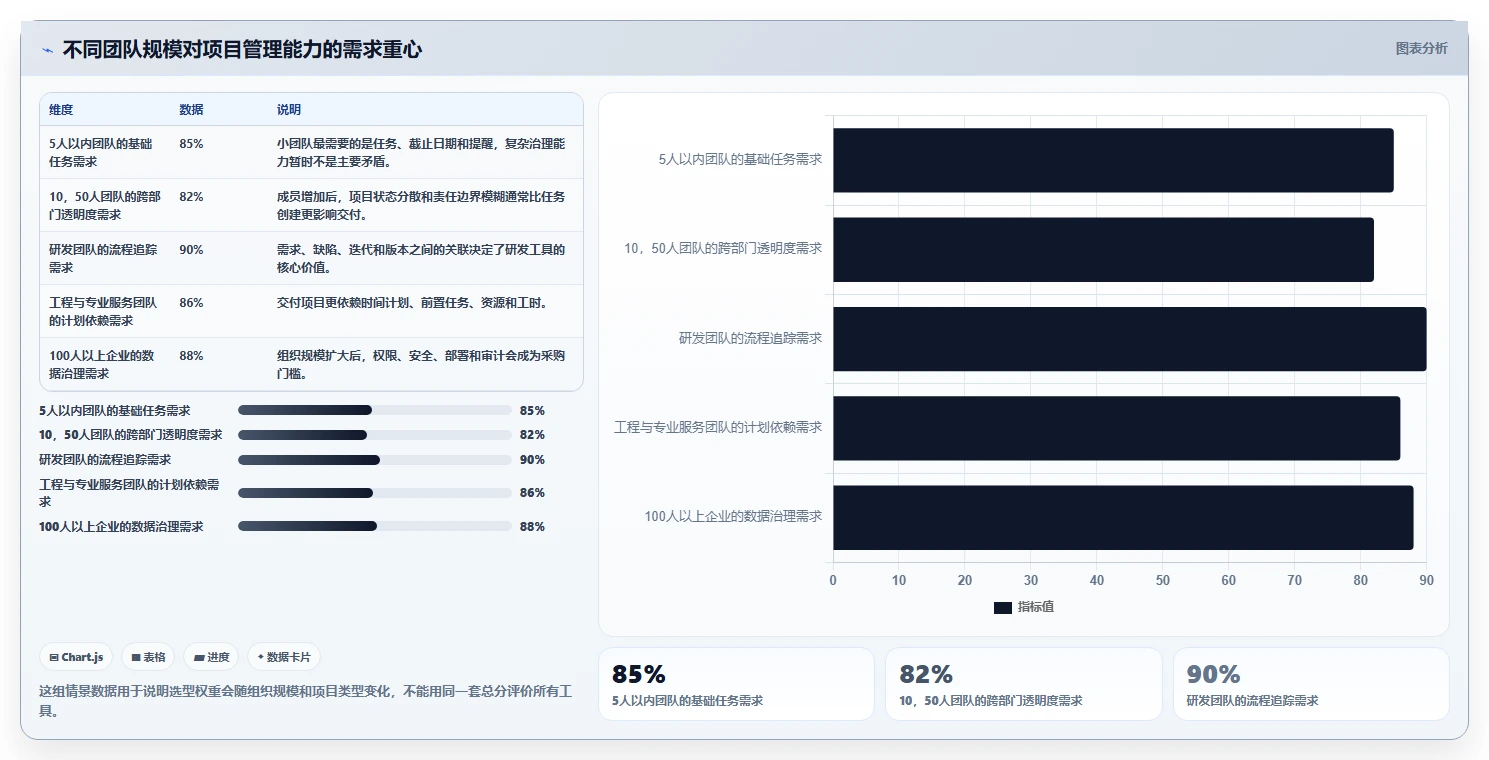This screenshot has width=1489, height=760.
Task: Click the heading 不同团队规模对项目管理能力的需求重心
Action: 242,49
